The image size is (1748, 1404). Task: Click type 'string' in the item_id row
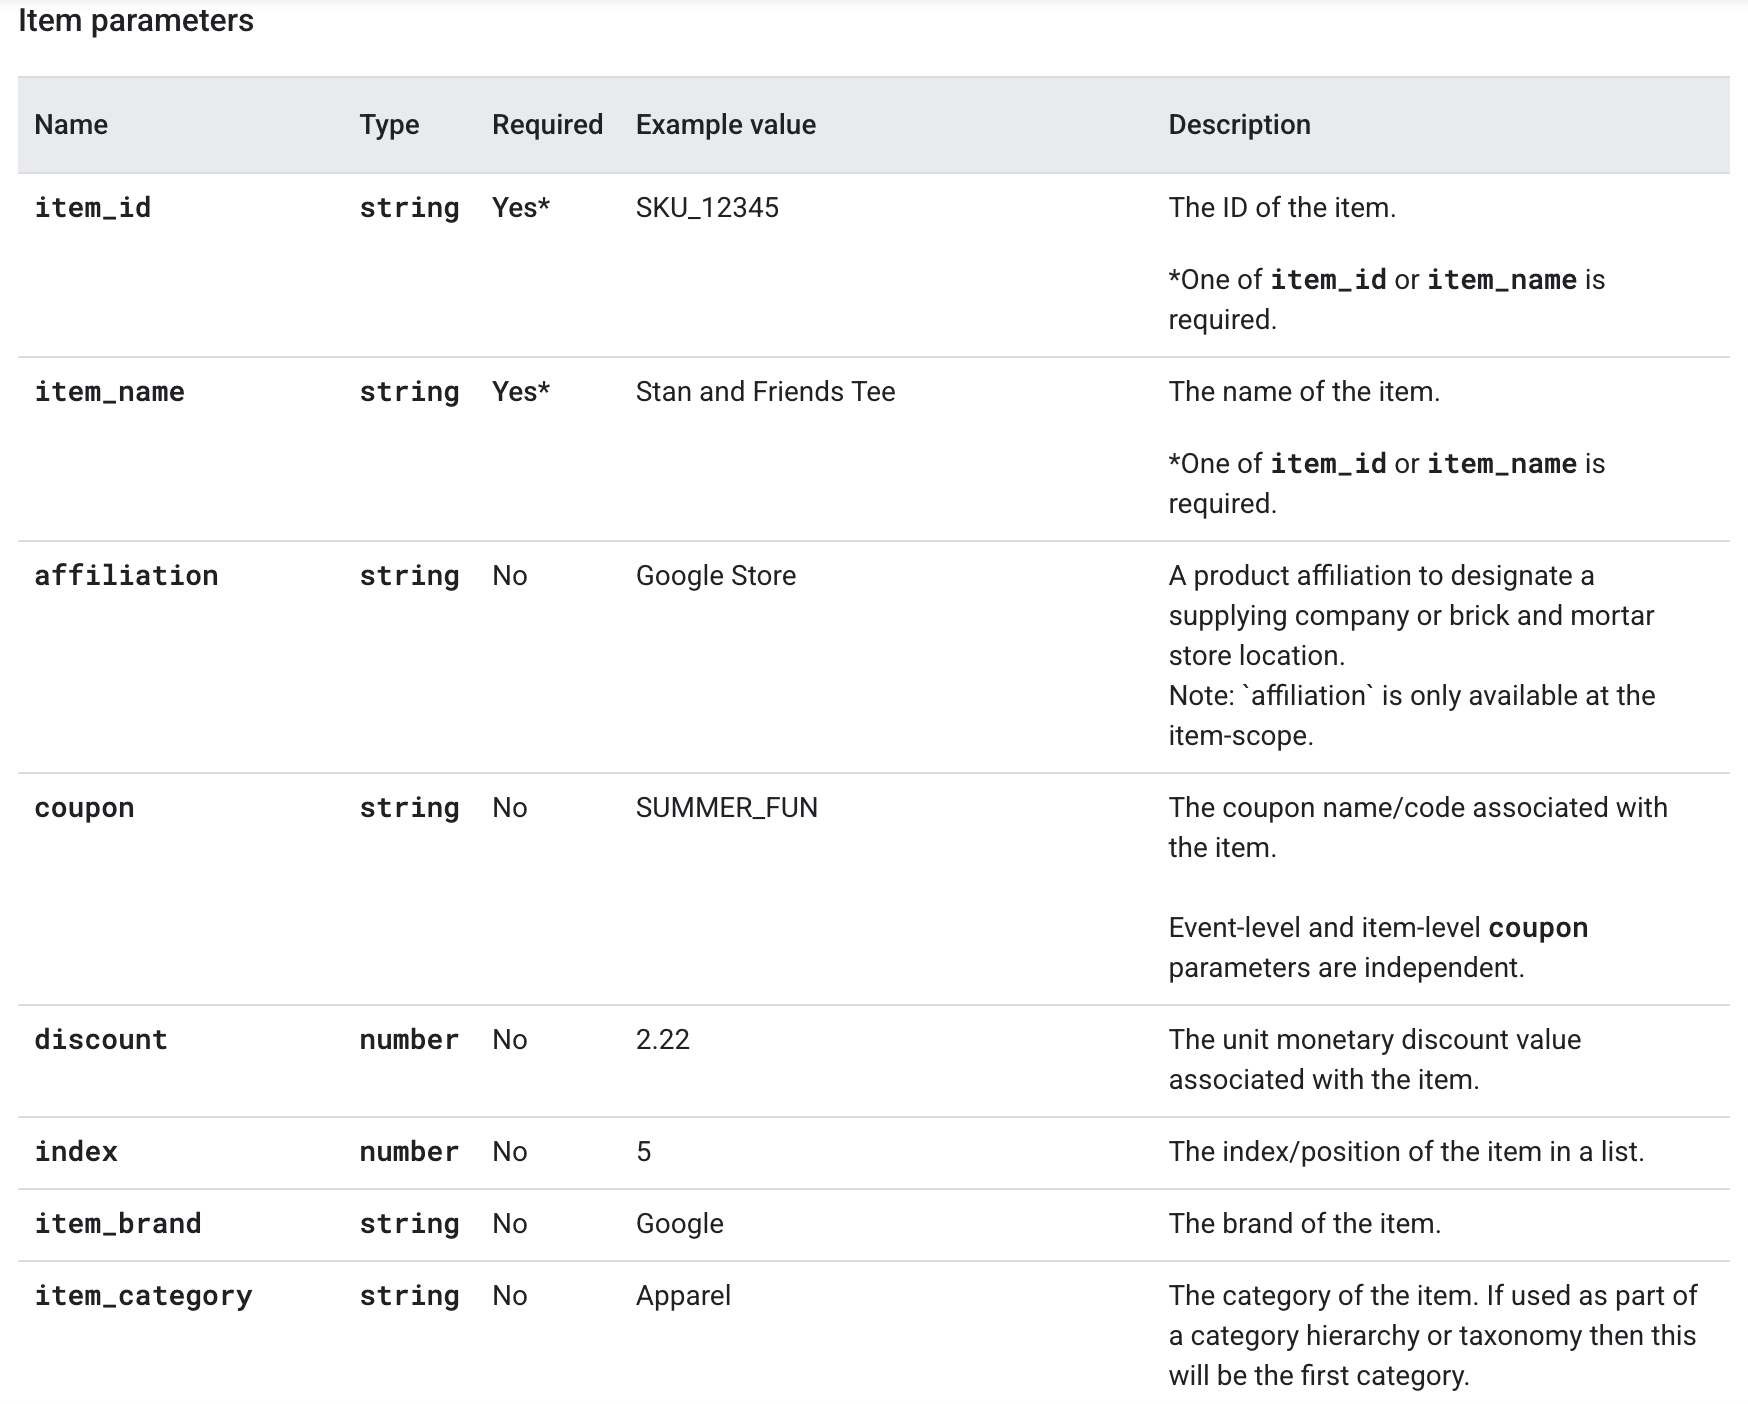pos(409,207)
